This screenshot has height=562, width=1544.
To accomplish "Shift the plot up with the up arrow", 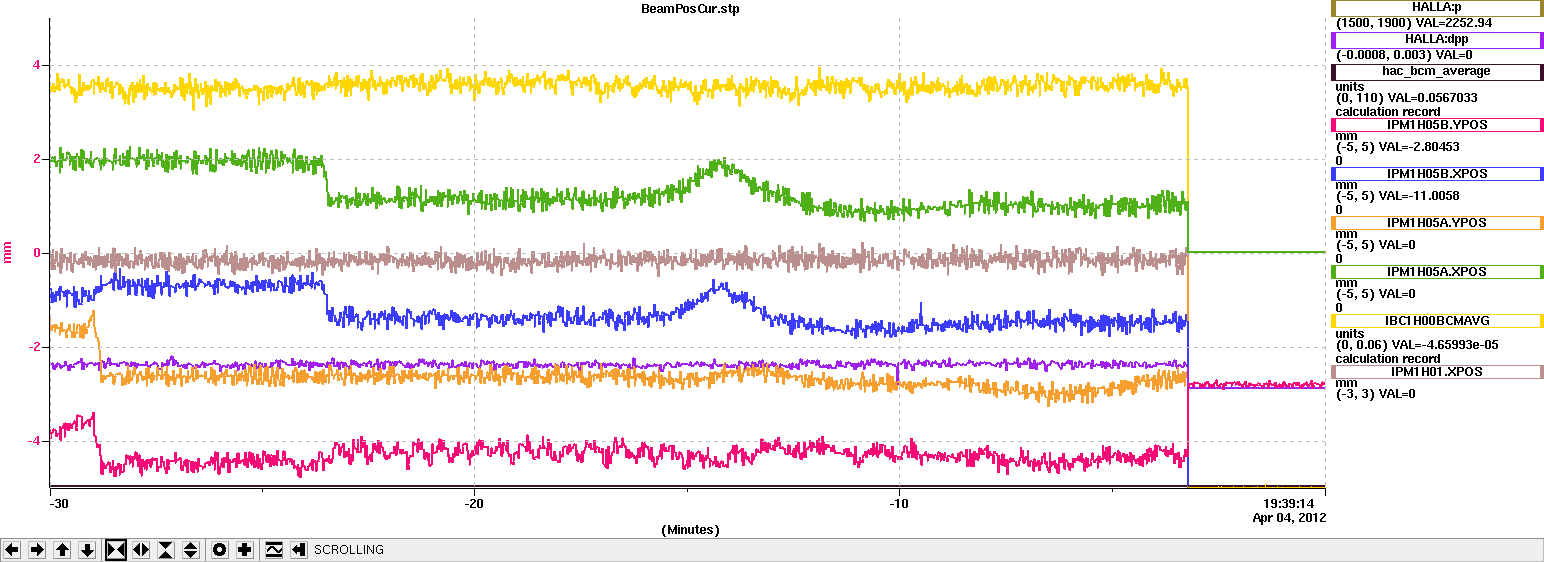I will pos(62,550).
